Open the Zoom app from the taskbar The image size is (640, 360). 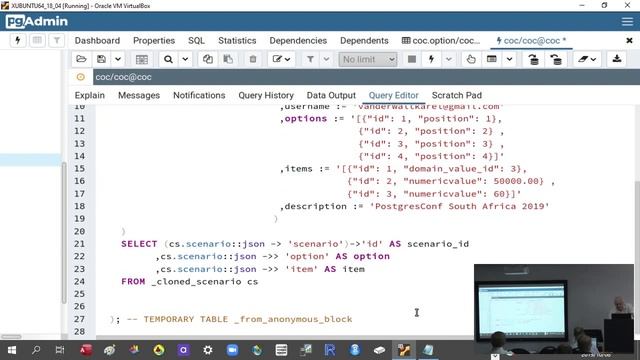232,350
